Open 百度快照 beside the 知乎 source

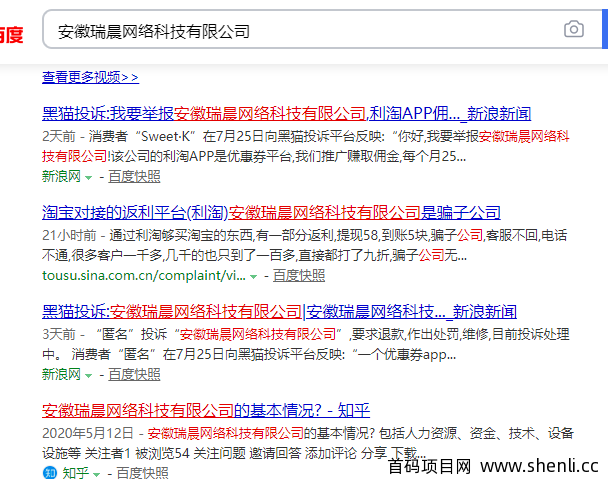click(142, 473)
